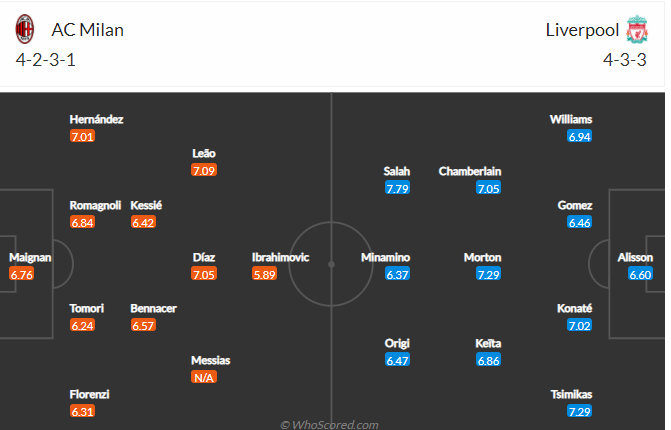Open the Liverpool team name link
The image size is (671, 430).
582,30
